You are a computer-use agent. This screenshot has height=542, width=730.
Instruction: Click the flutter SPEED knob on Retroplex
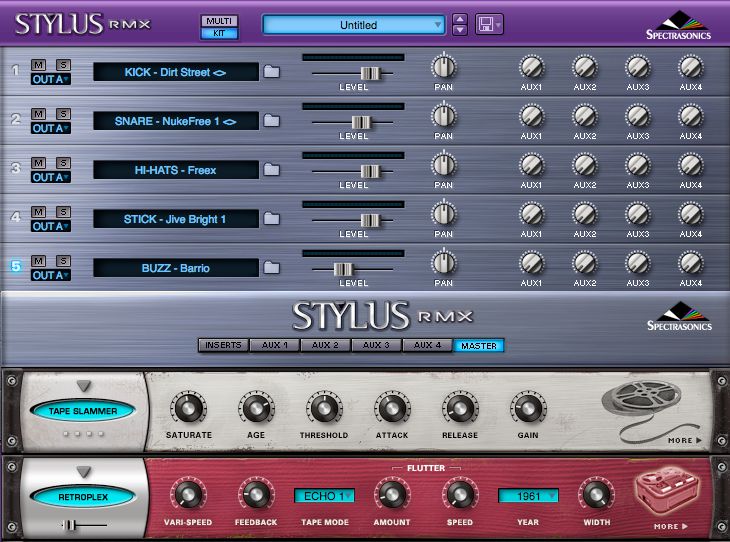click(x=460, y=495)
